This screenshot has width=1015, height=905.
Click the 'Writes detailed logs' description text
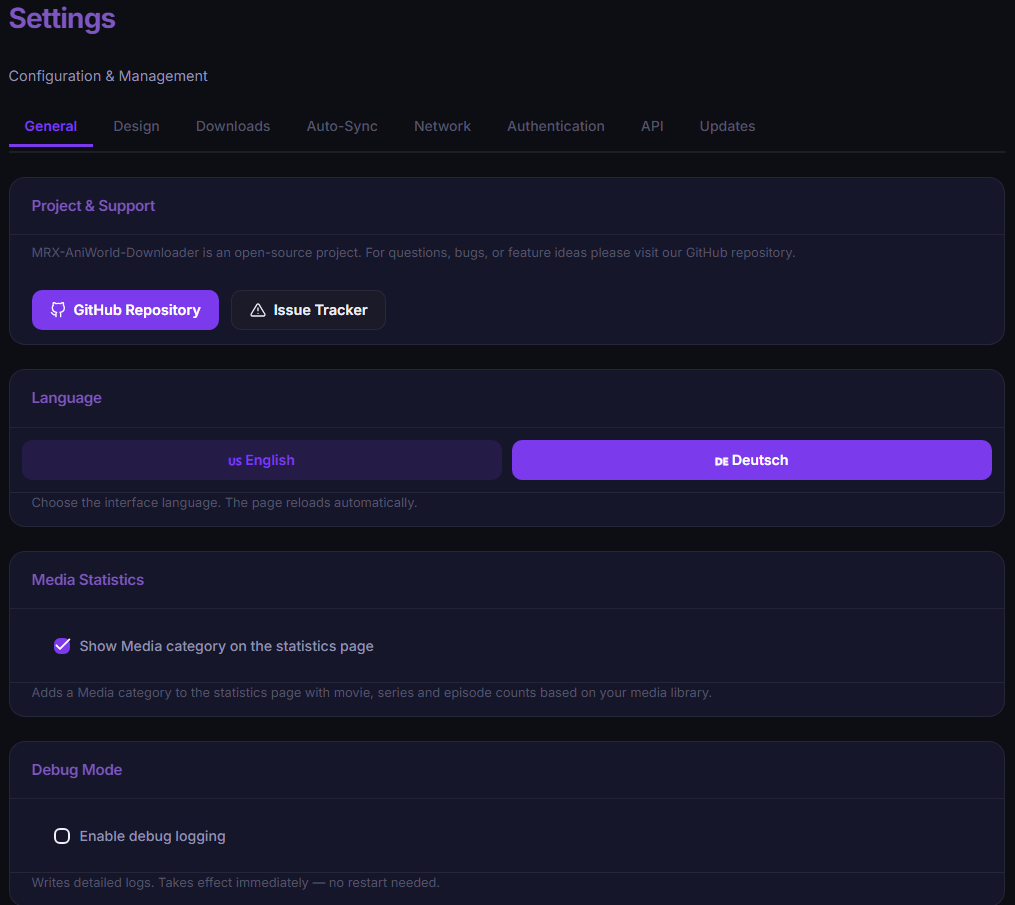coord(236,882)
